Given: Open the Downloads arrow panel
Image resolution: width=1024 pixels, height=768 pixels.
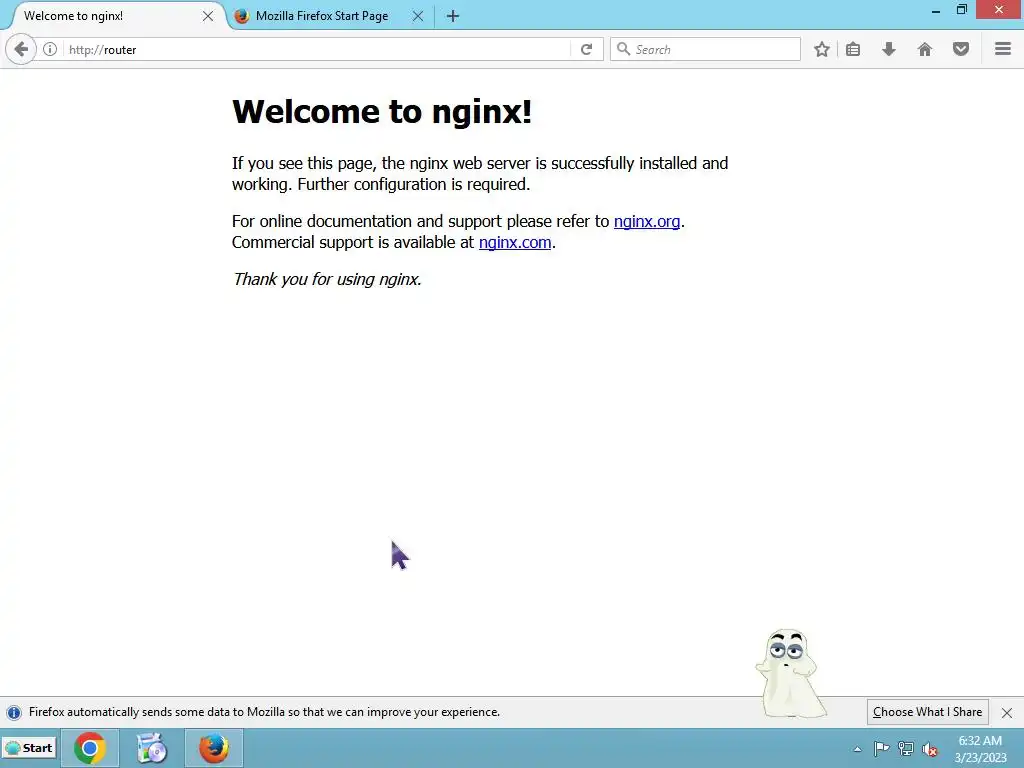Looking at the screenshot, I should 889,50.
